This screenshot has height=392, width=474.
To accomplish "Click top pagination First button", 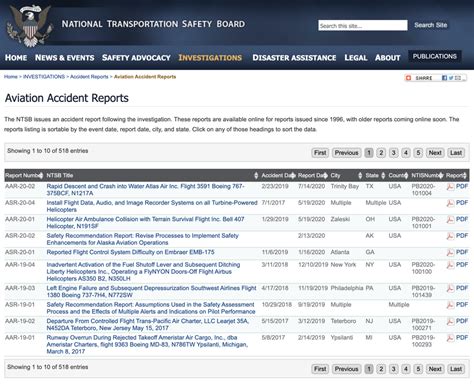I will click(x=320, y=153).
